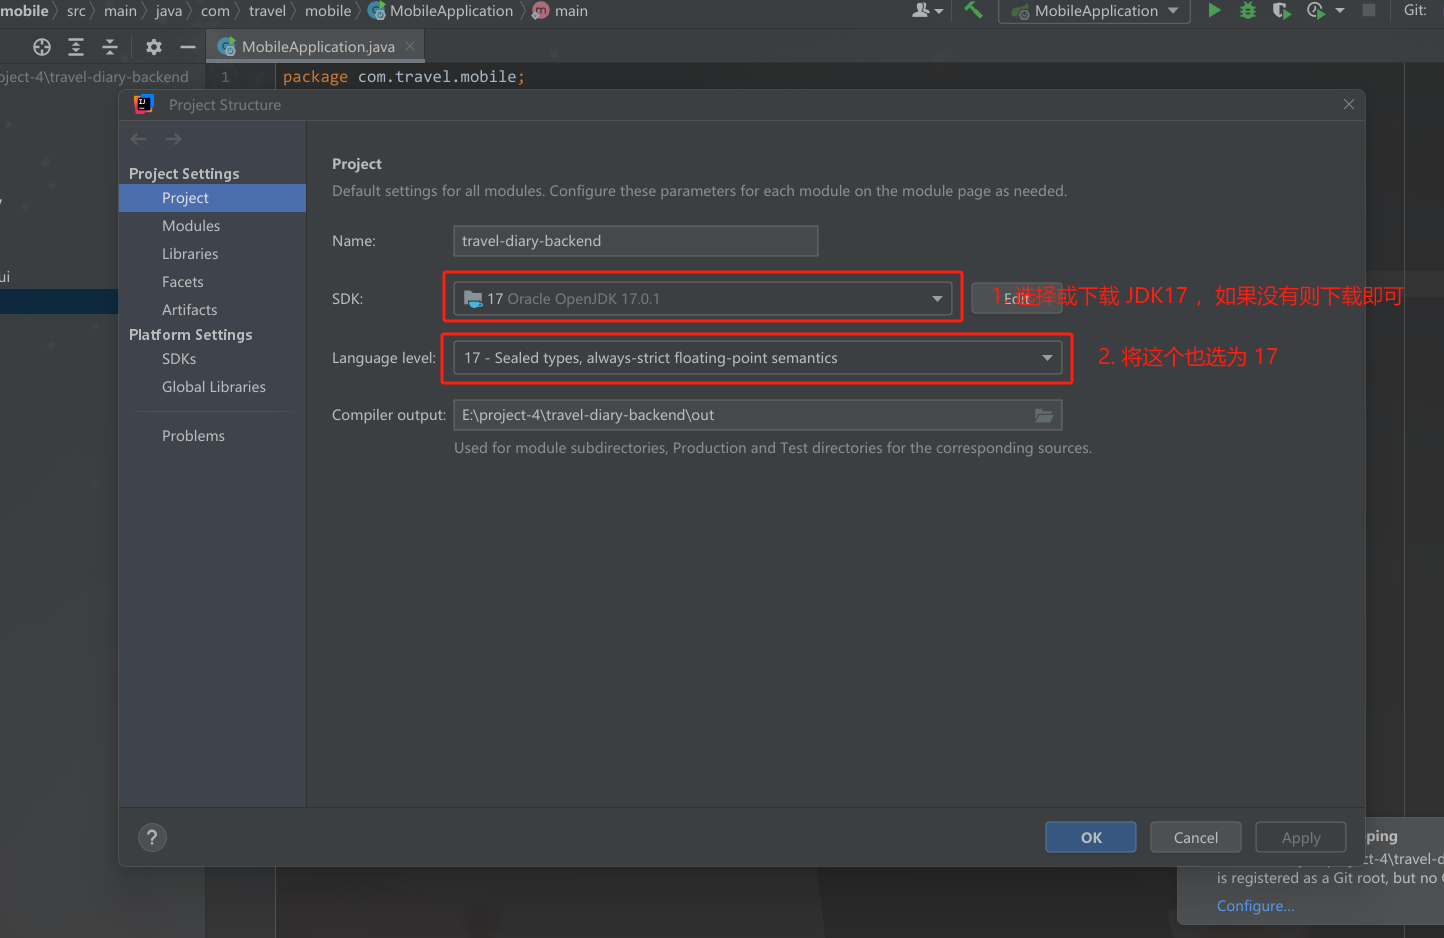Select Facets in Project Settings
Image resolution: width=1444 pixels, height=938 pixels.
[x=183, y=282]
